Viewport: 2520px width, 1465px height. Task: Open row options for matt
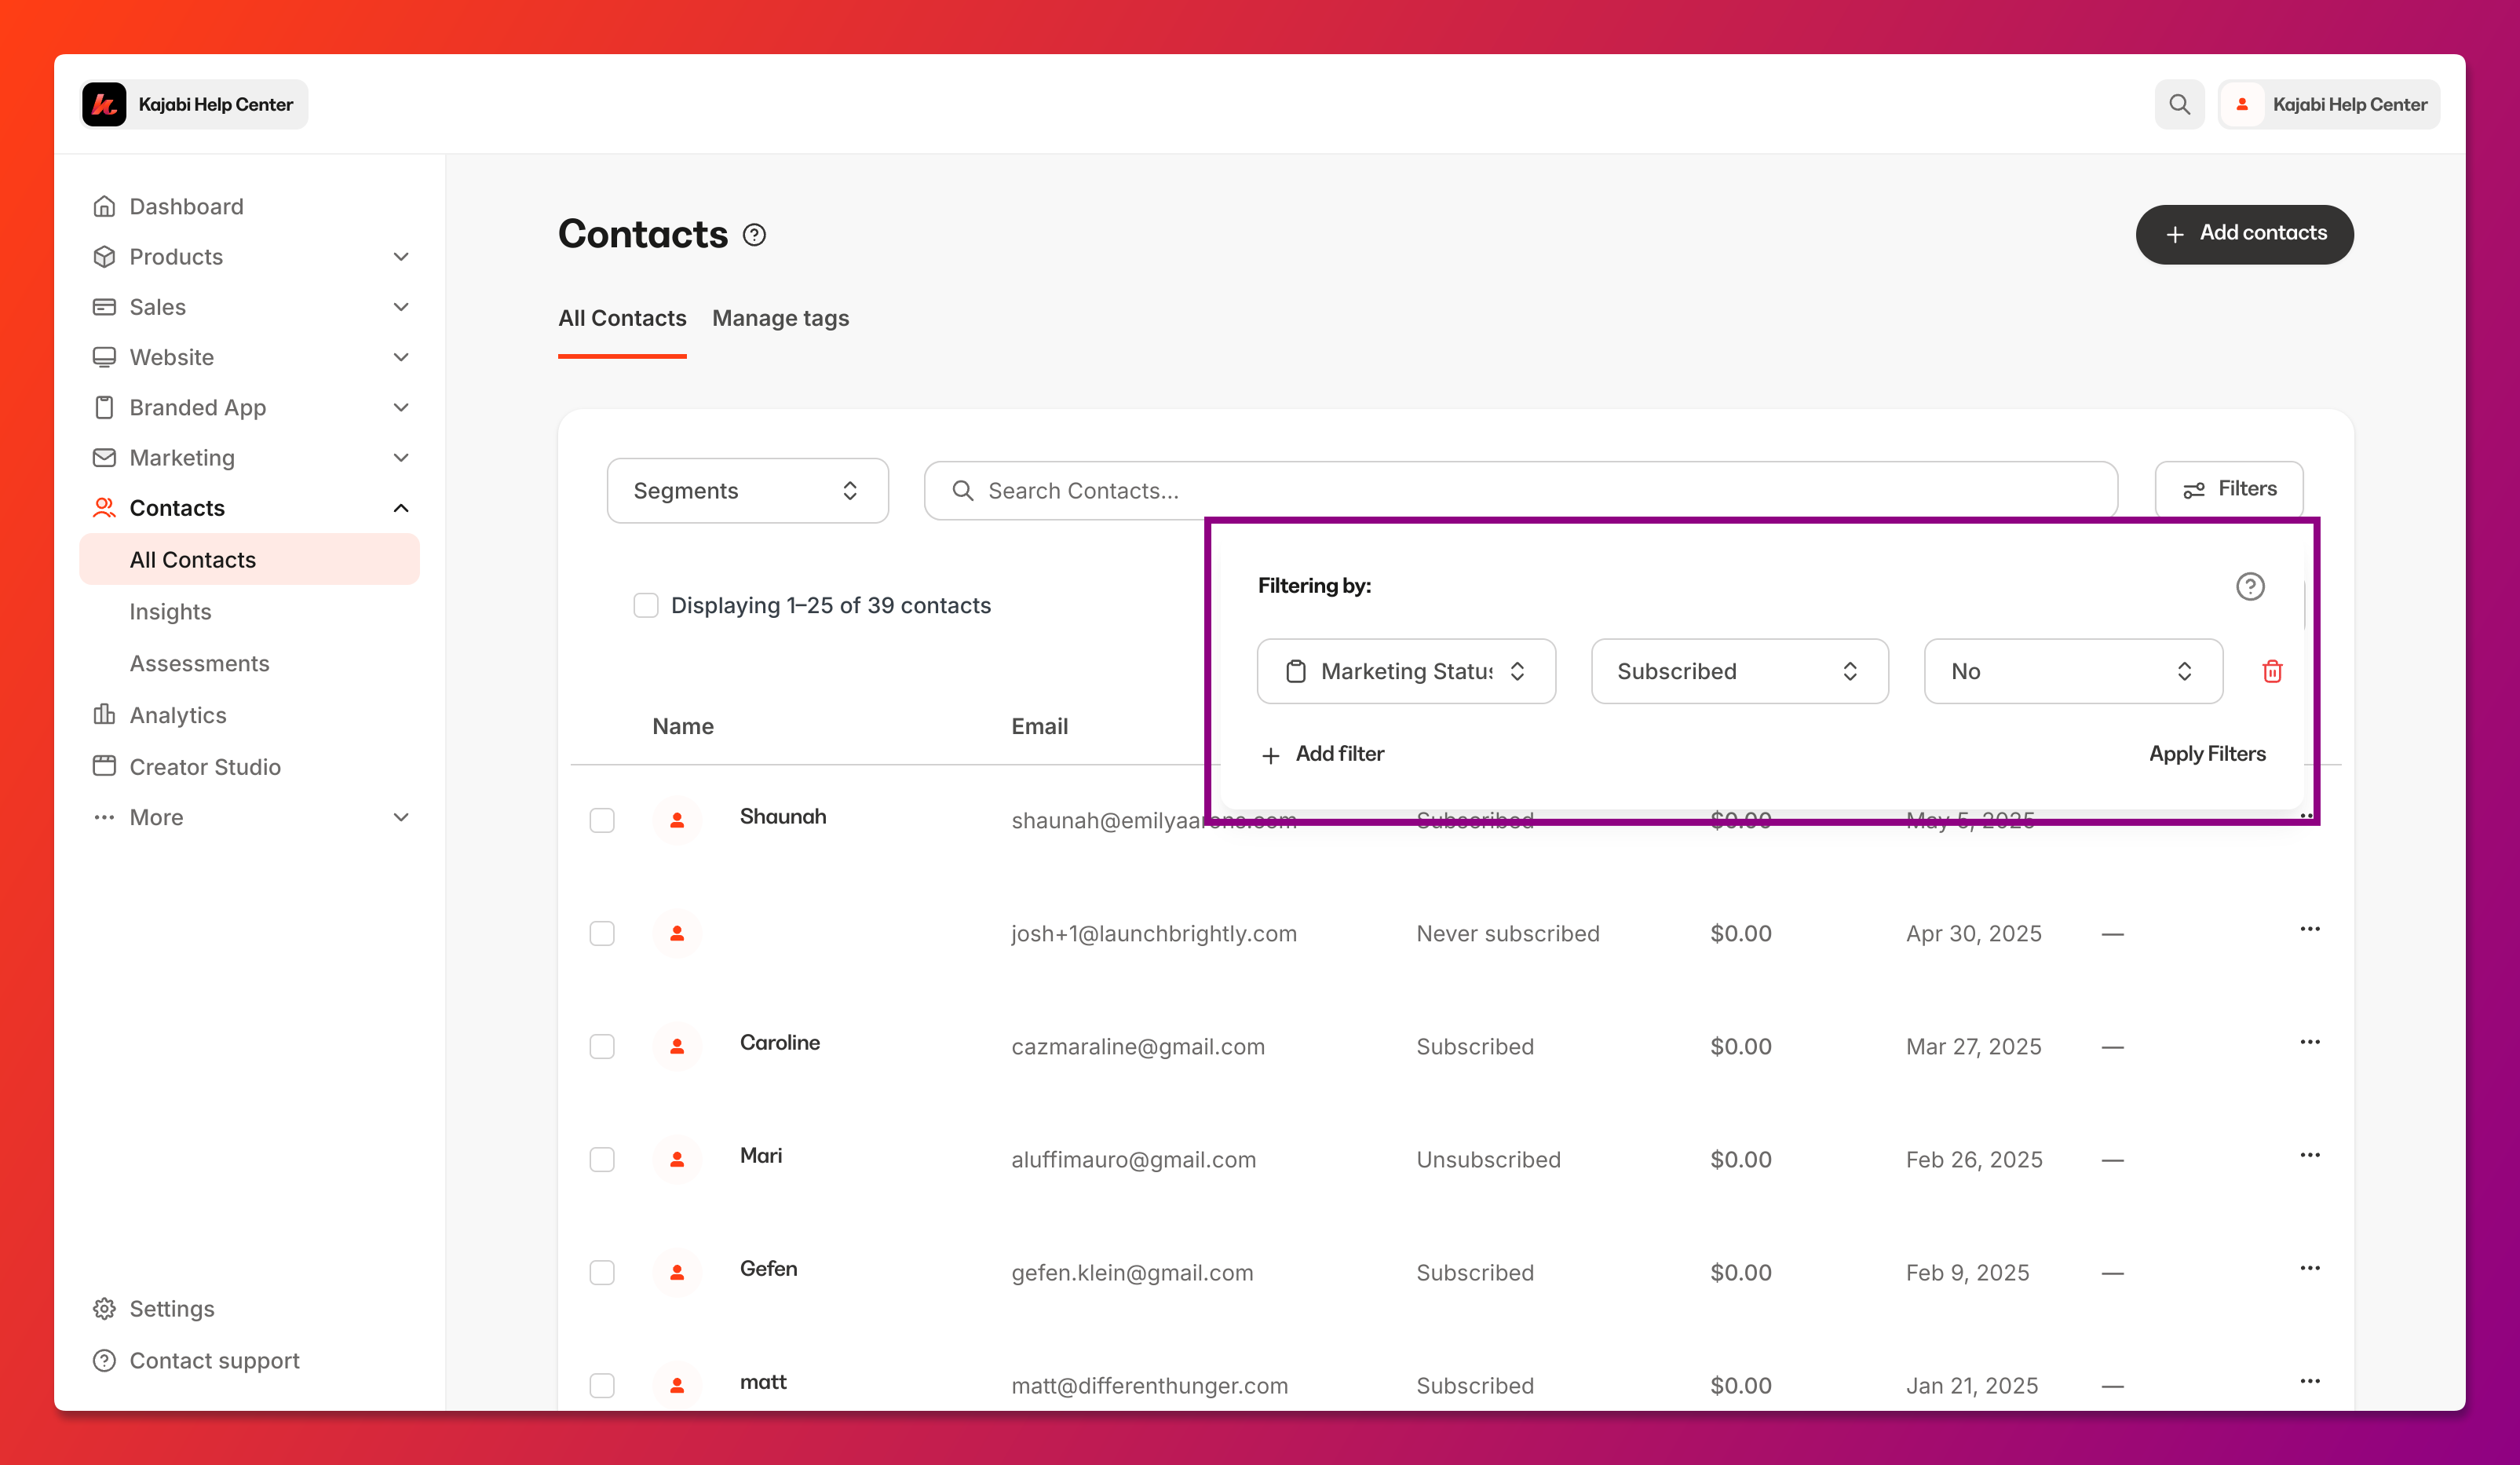point(2310,1381)
